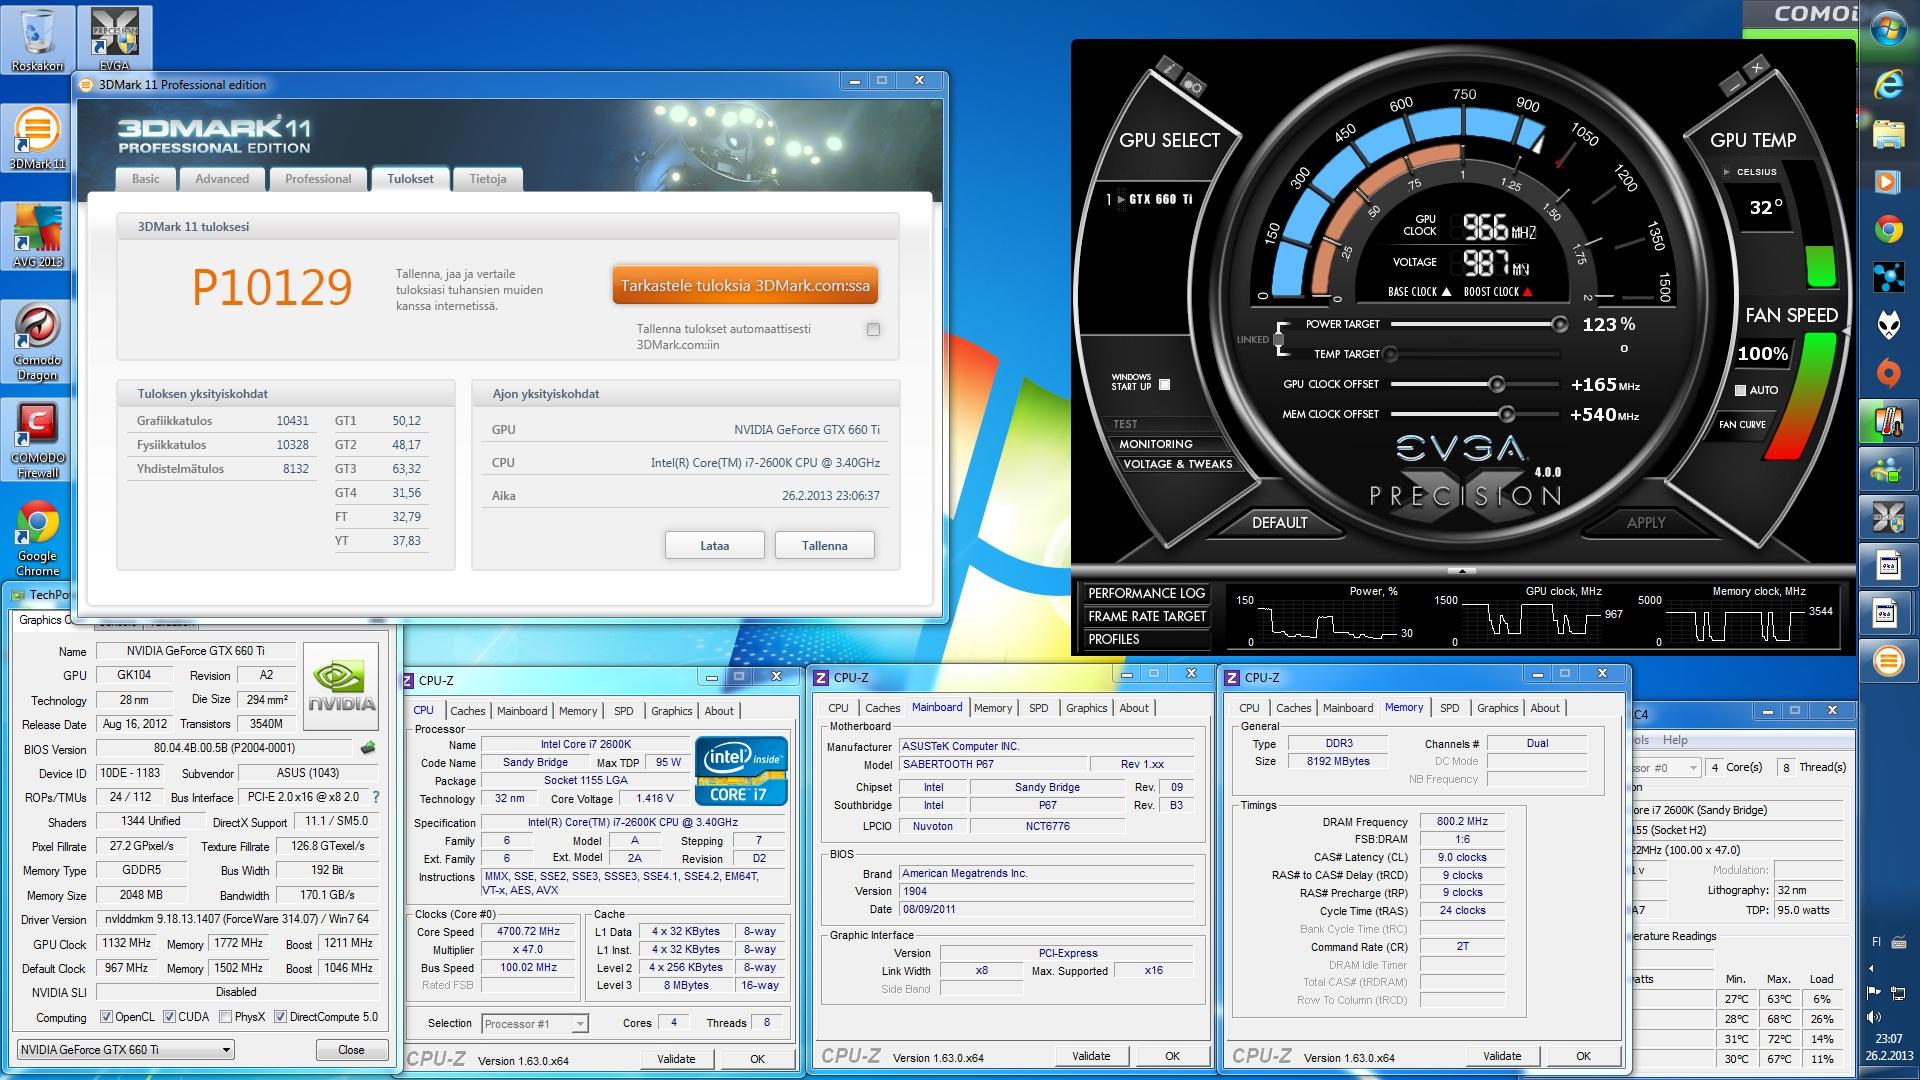Viewport: 1920px width, 1080px height.
Task: Launch Comodo Dragon from the desktop
Action: (x=37, y=342)
